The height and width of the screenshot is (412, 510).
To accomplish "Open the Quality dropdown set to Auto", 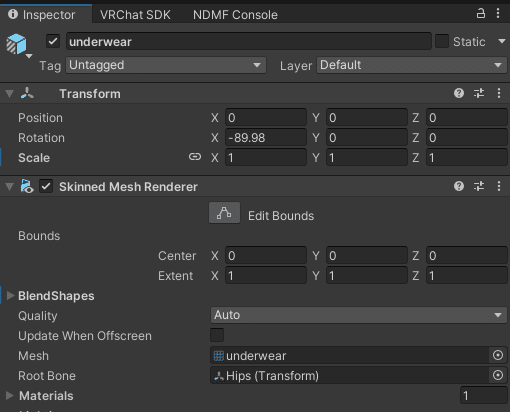I will click(359, 315).
